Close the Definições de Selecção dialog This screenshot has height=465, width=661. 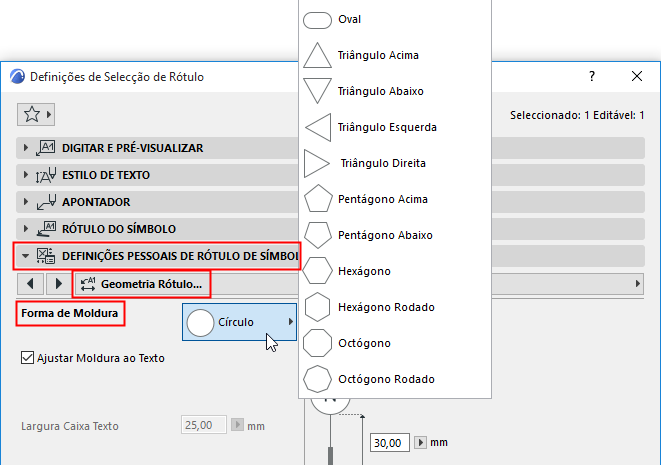pos(637,76)
